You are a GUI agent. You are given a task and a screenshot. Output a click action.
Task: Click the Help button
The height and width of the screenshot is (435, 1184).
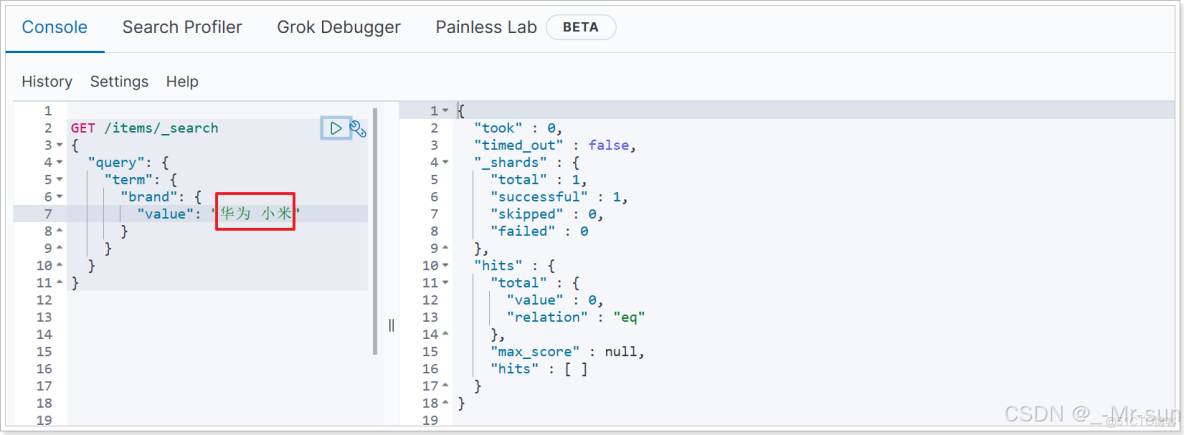point(182,81)
